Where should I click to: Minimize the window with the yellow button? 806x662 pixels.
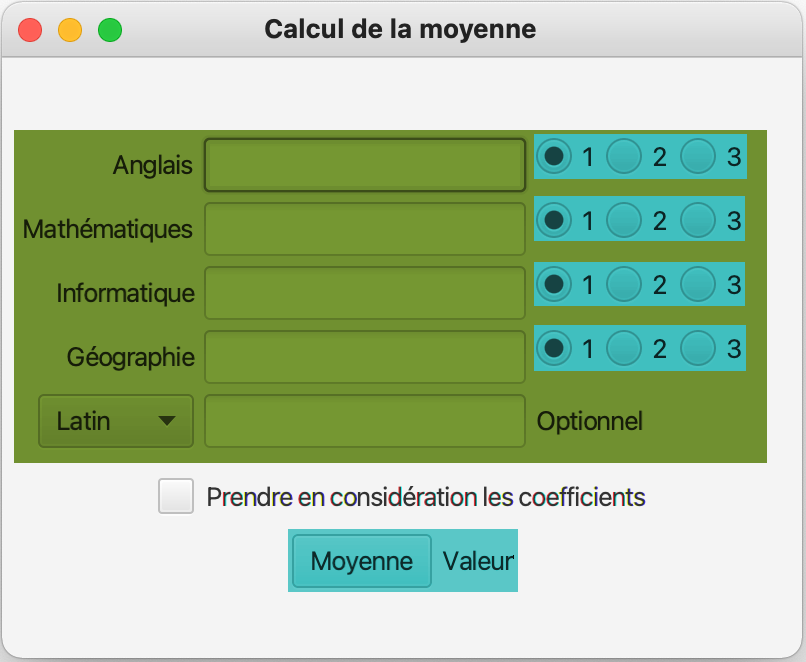[70, 30]
